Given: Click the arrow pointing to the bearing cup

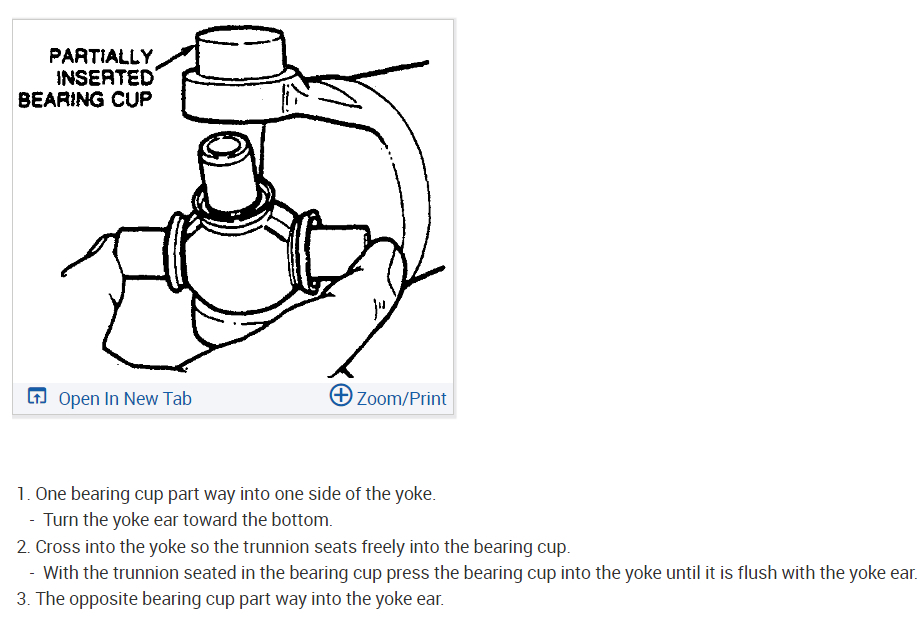Looking at the screenshot, I should click(174, 58).
